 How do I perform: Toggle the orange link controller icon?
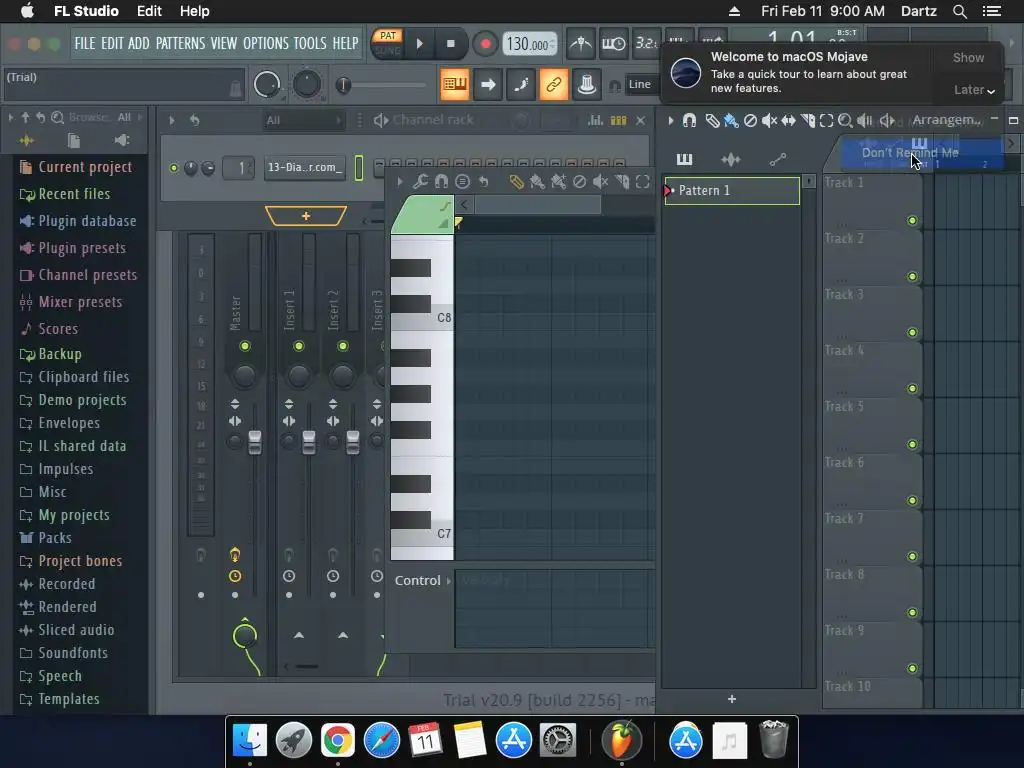(x=553, y=84)
